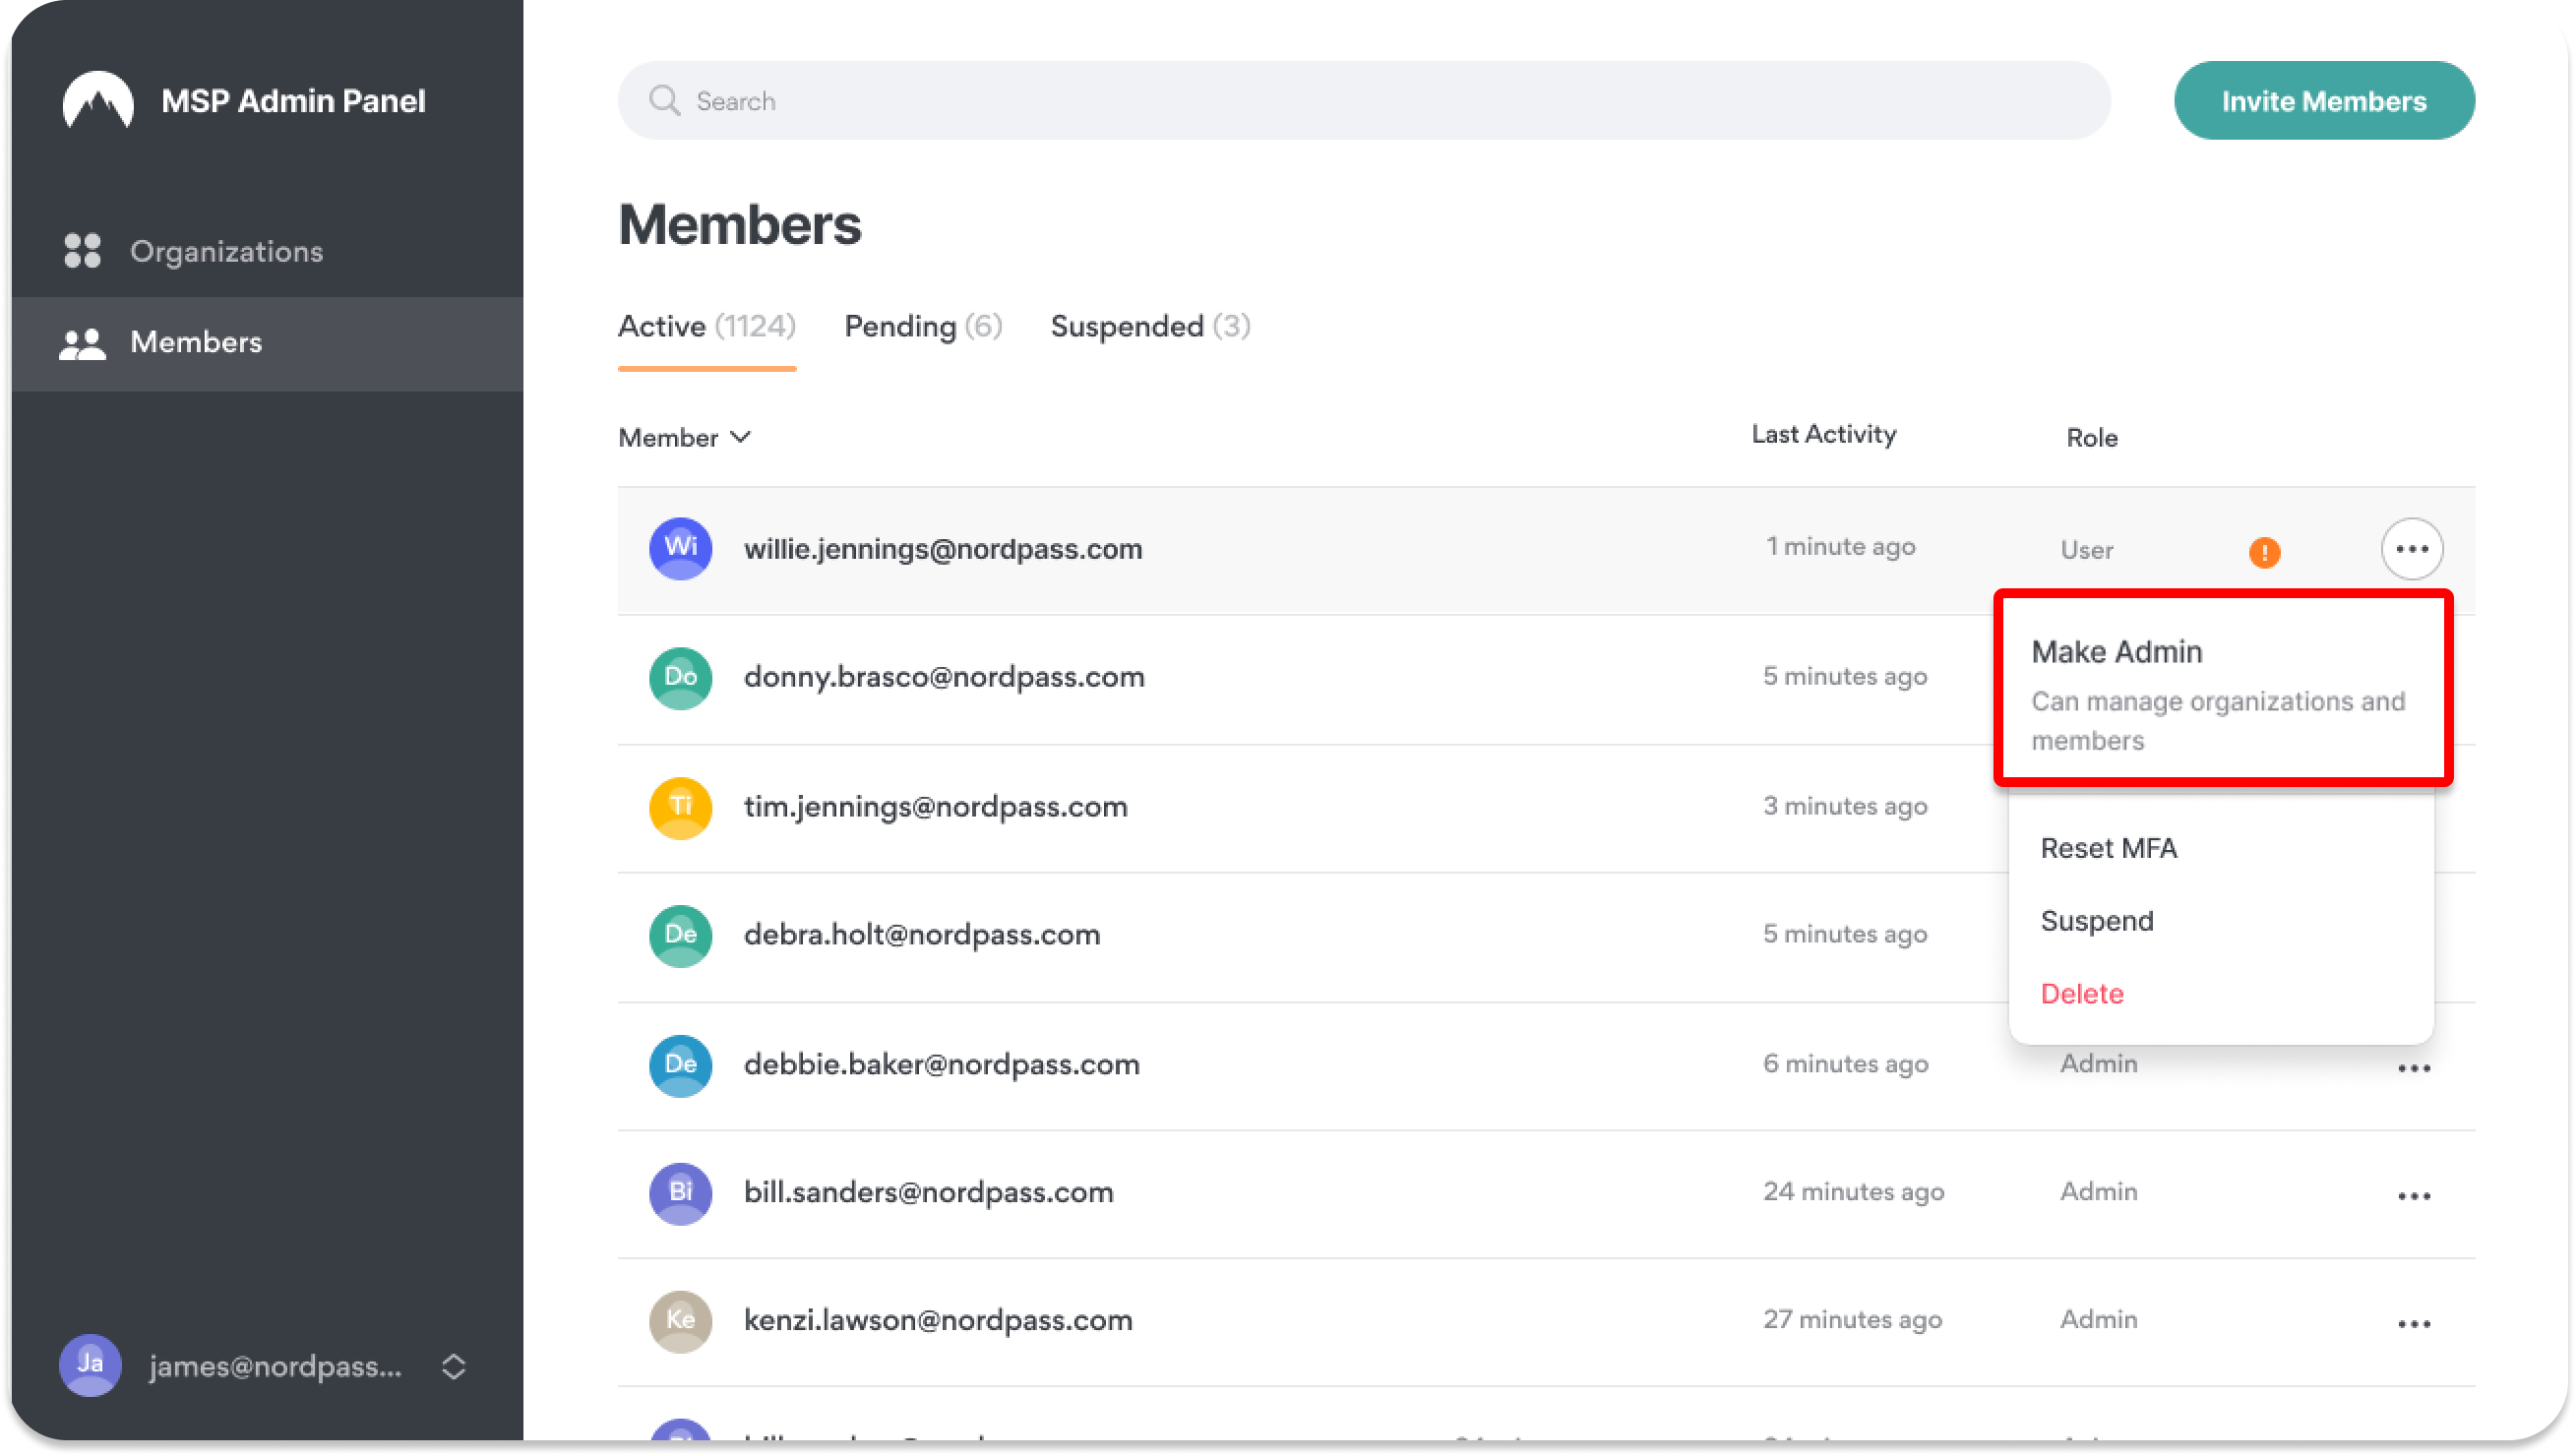Click the '6 minutes ago' activity cell
Viewport: 2576px width, 1456px height.
1845,1063
